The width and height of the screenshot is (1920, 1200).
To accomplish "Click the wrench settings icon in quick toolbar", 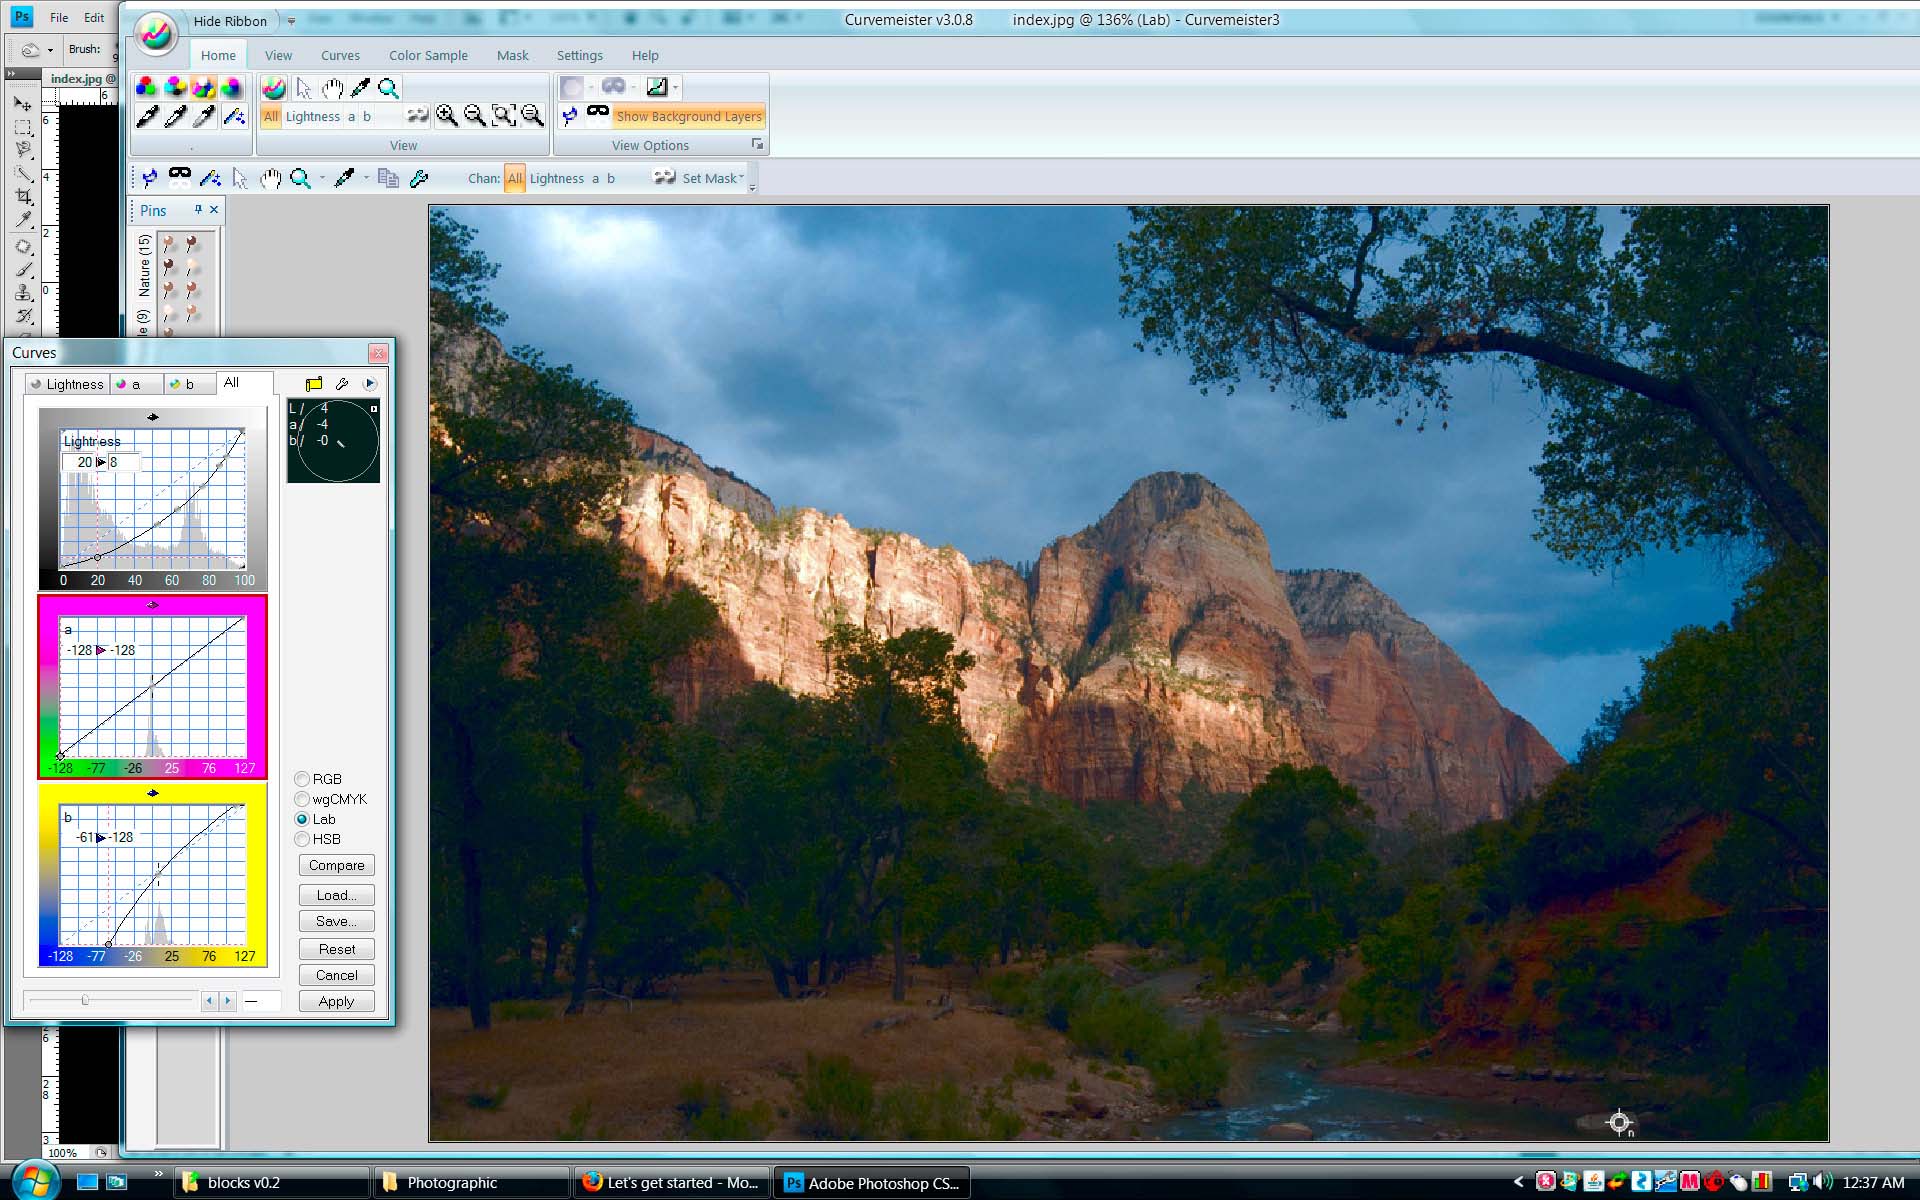I will 420,178.
